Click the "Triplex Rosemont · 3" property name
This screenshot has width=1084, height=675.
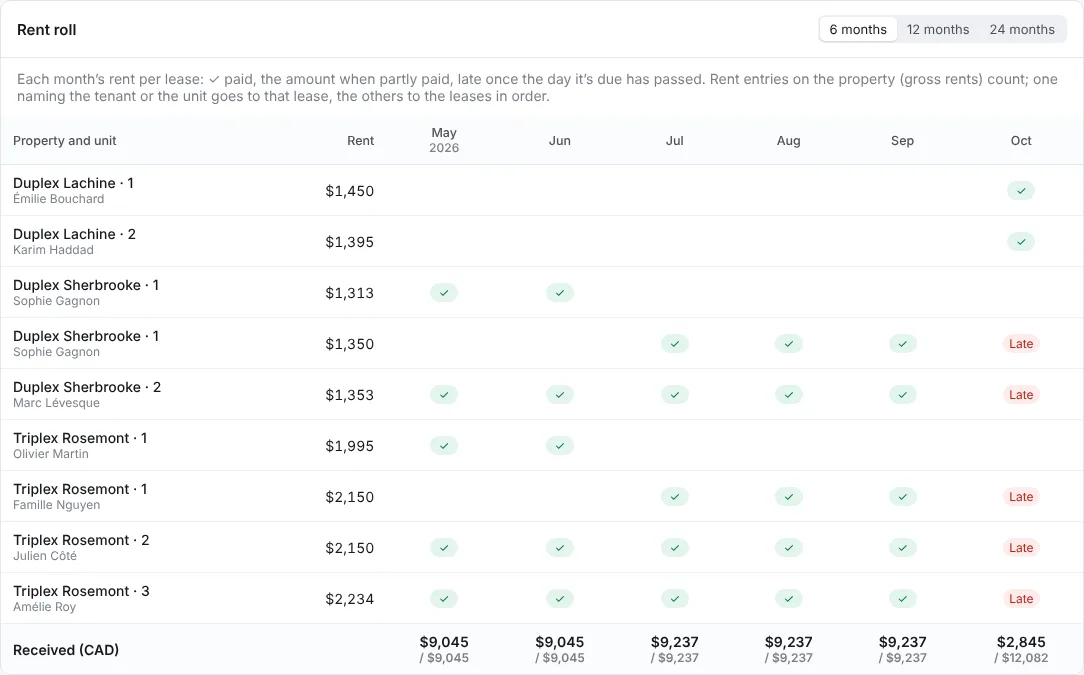[82, 591]
